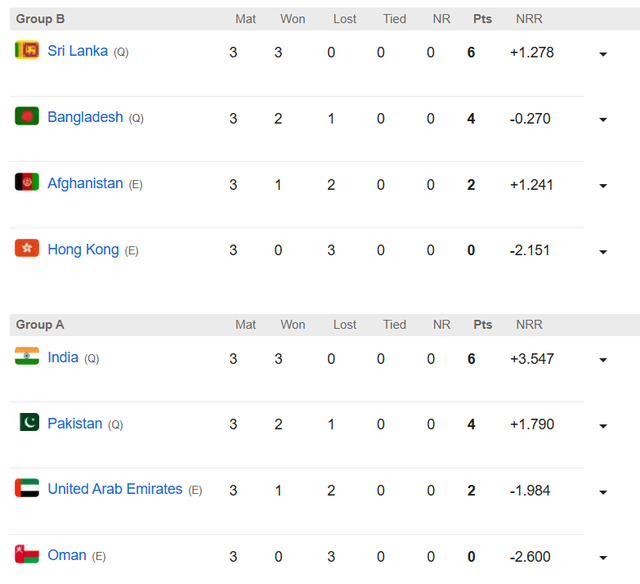The height and width of the screenshot is (584, 640).
Task: Click the Group B Won column header
Action: [x=293, y=19]
